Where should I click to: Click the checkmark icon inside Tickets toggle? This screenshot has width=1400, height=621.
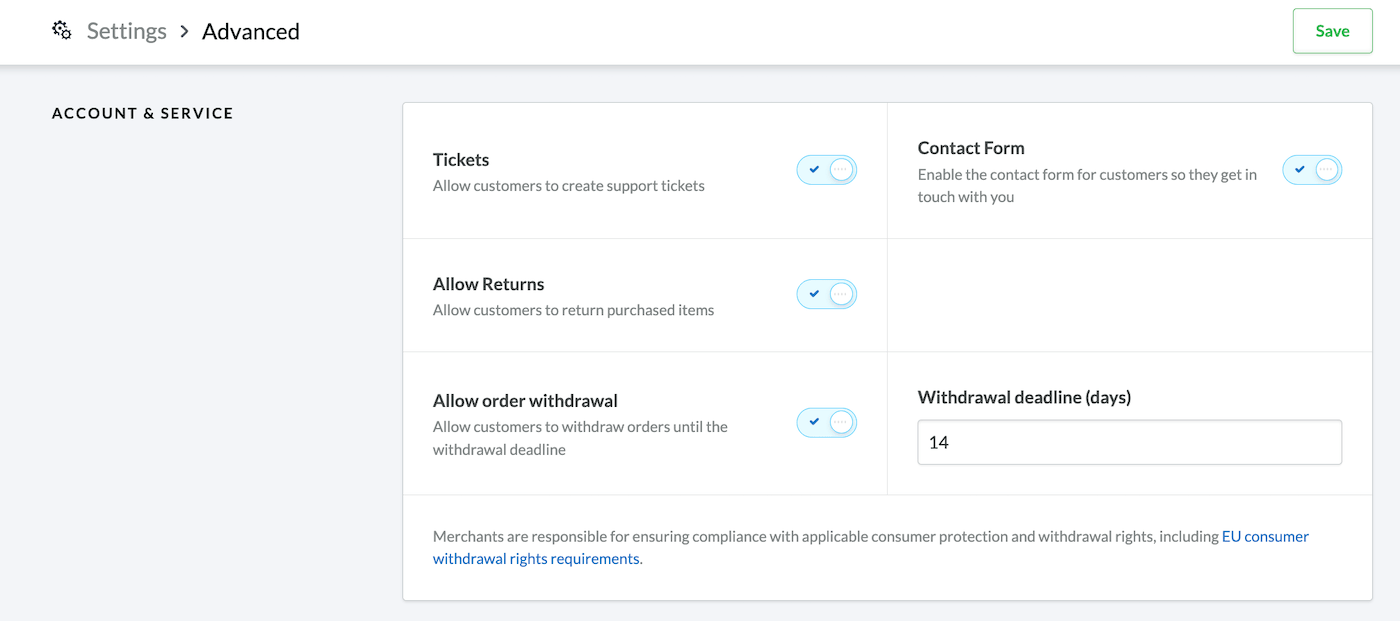tap(814, 170)
